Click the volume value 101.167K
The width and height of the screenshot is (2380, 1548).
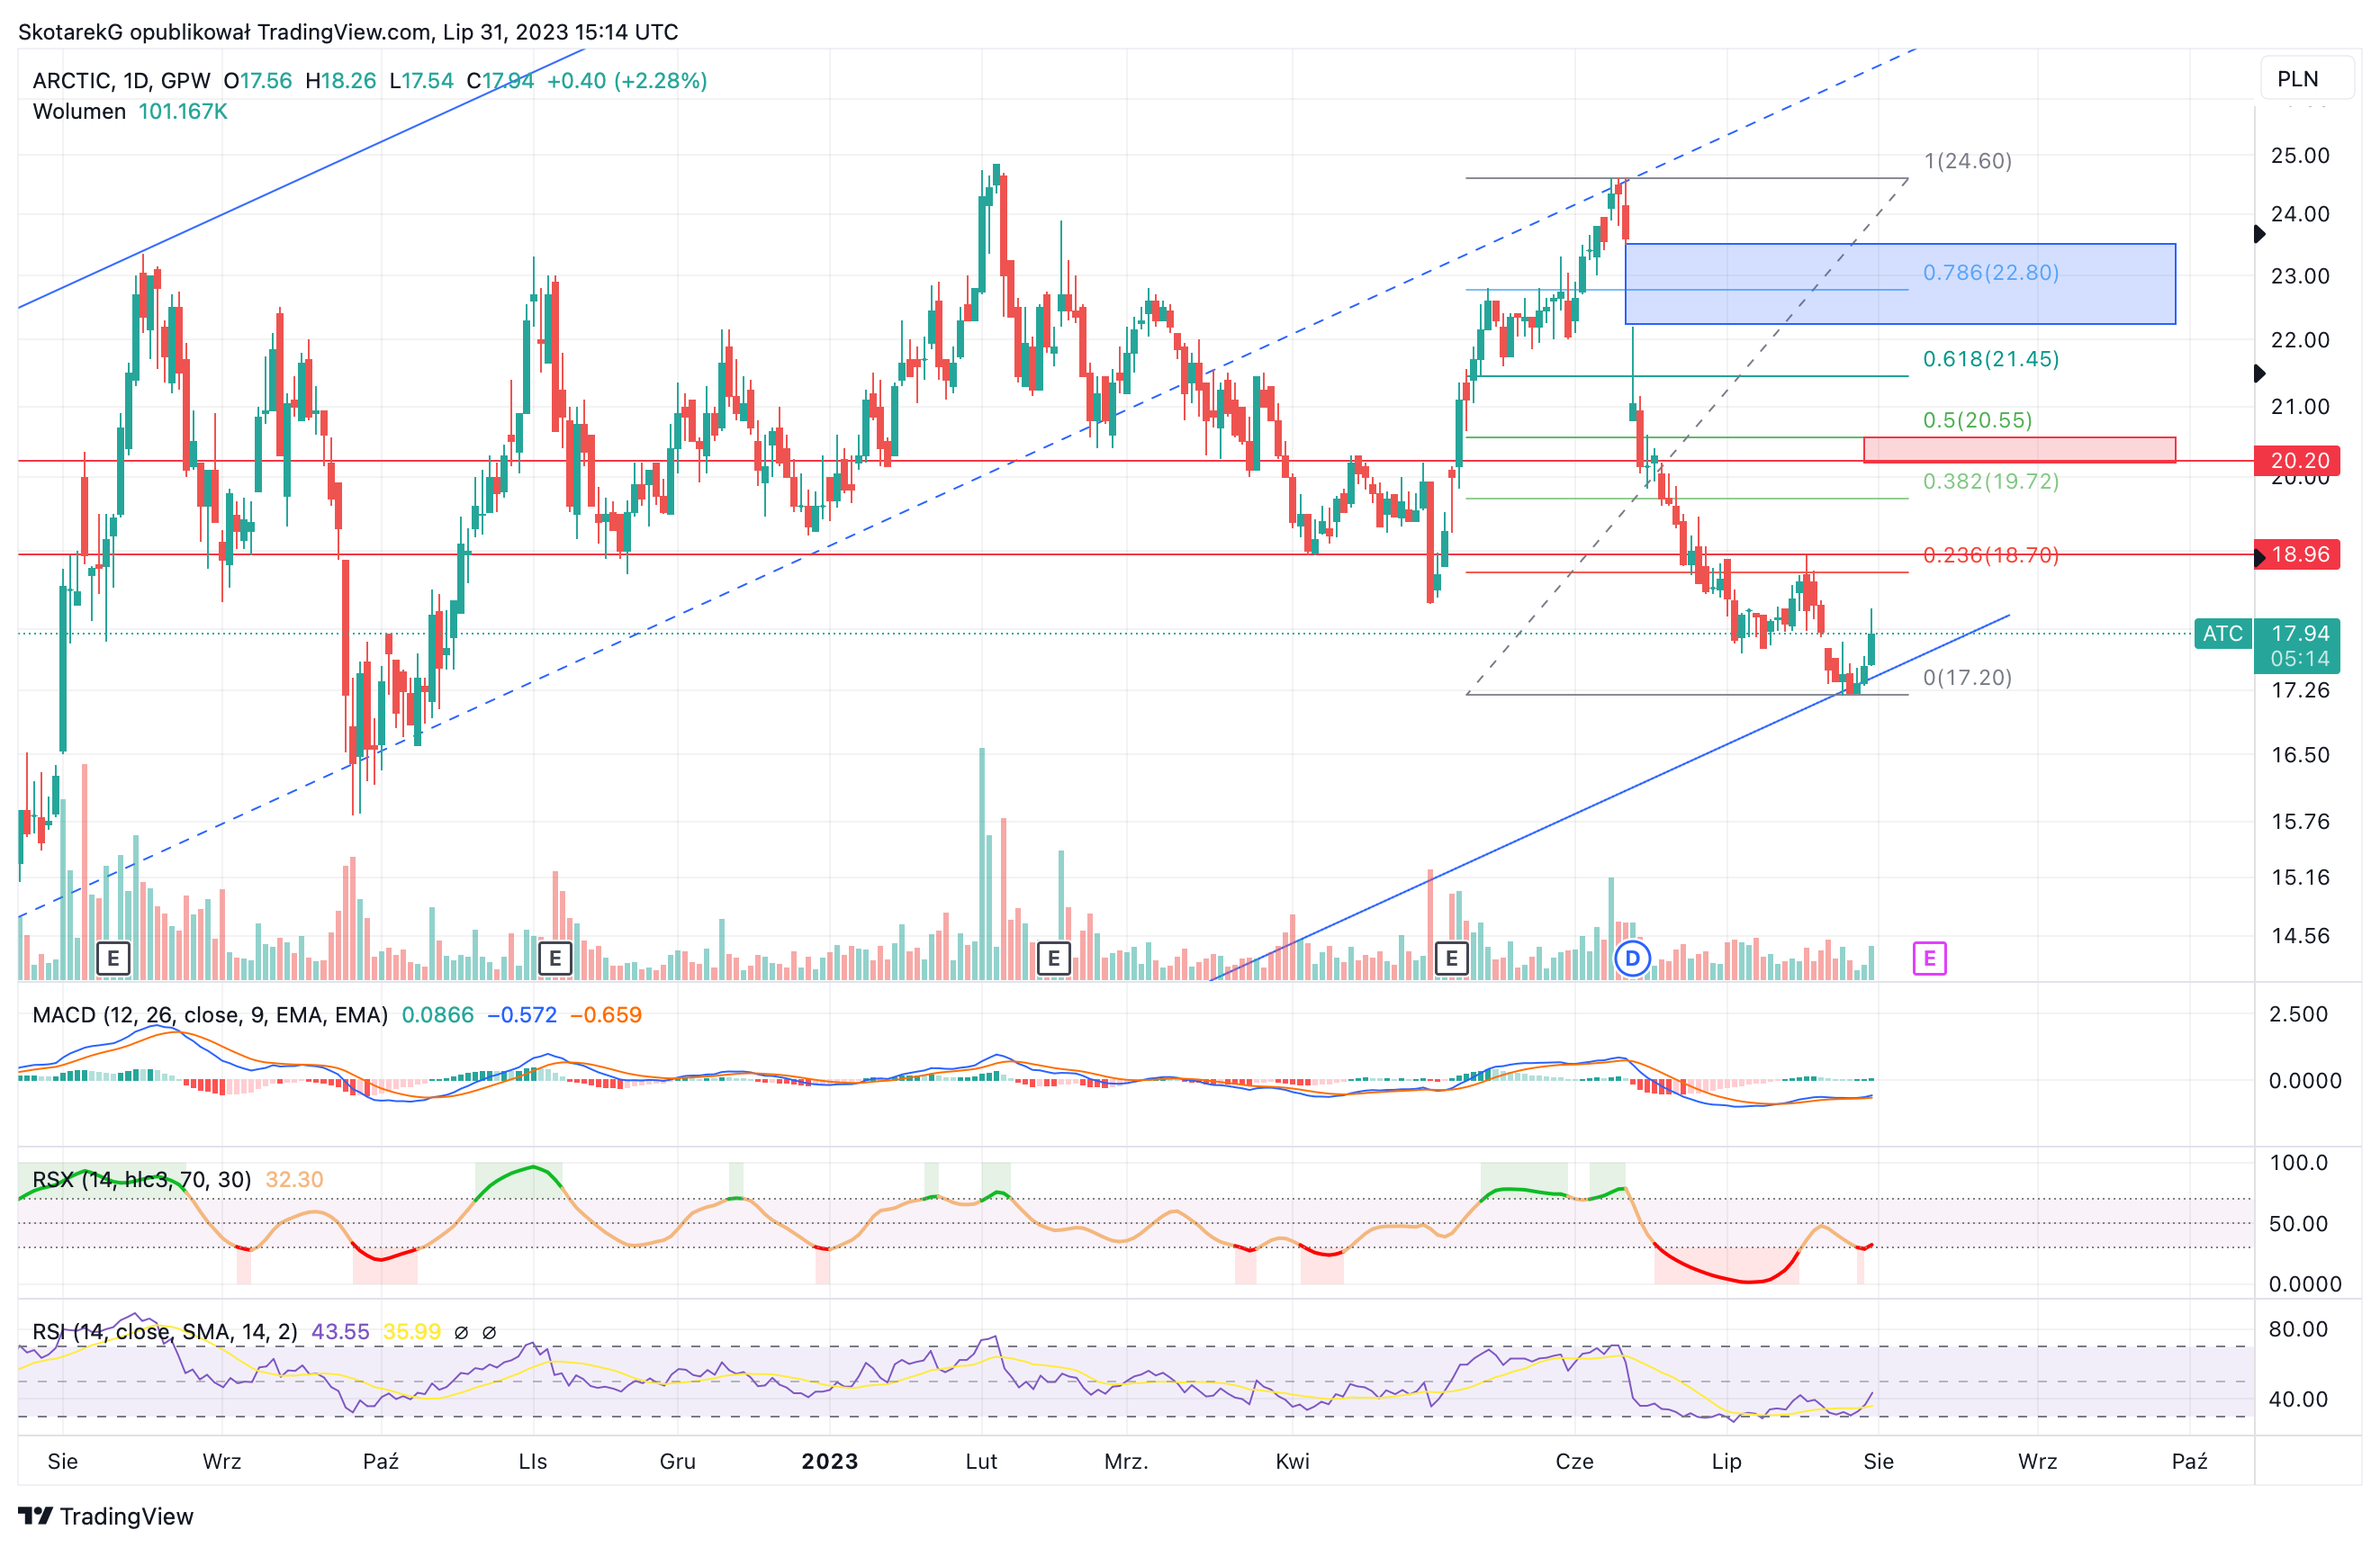point(183,111)
